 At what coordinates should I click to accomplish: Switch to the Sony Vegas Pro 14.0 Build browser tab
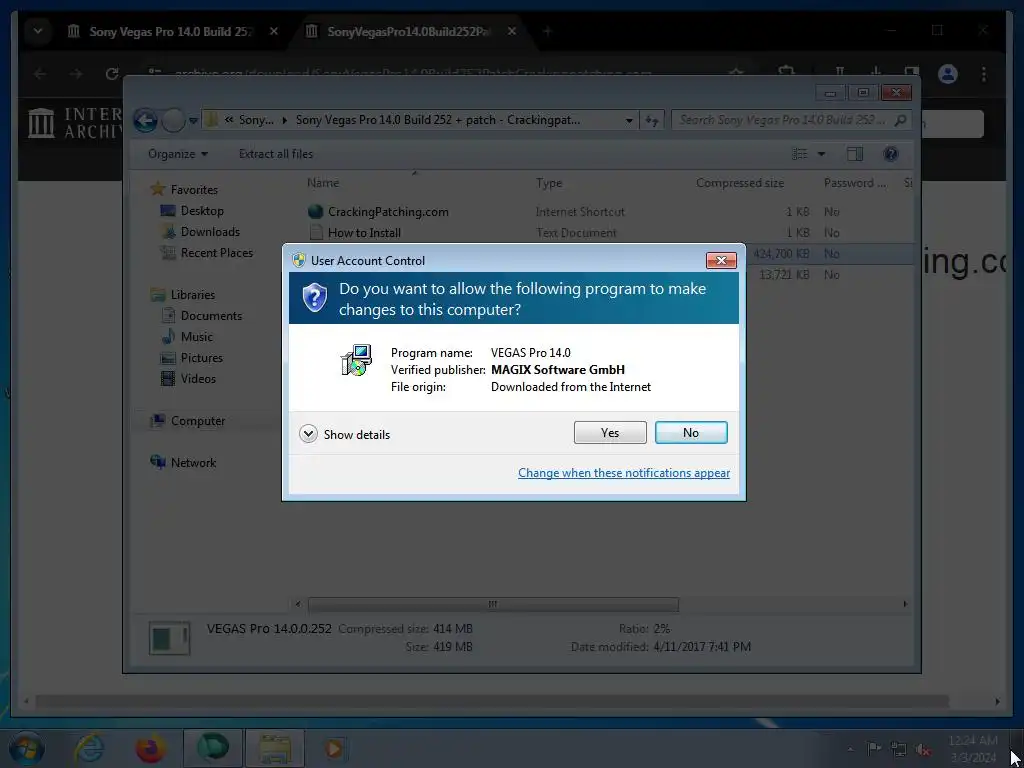coord(170,31)
